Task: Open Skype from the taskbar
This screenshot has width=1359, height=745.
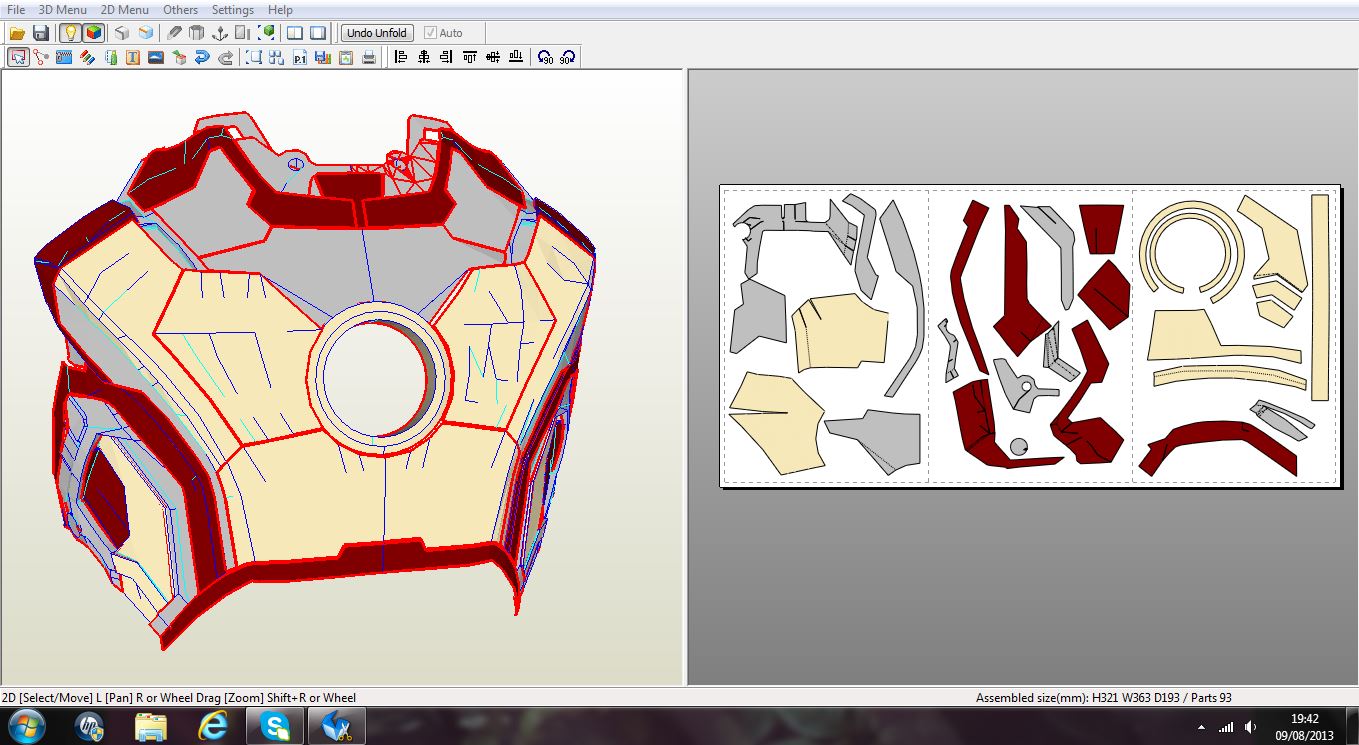Action: click(275, 726)
